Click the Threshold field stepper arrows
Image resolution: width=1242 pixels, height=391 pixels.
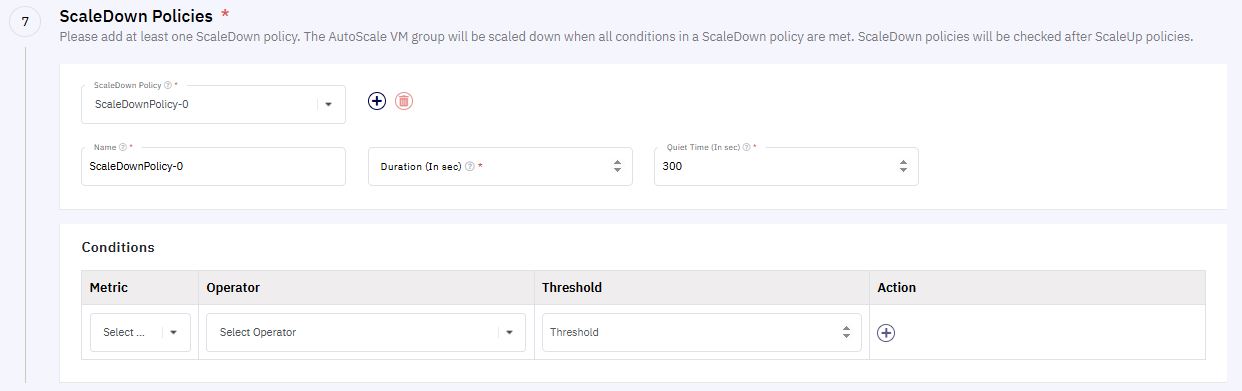click(846, 332)
